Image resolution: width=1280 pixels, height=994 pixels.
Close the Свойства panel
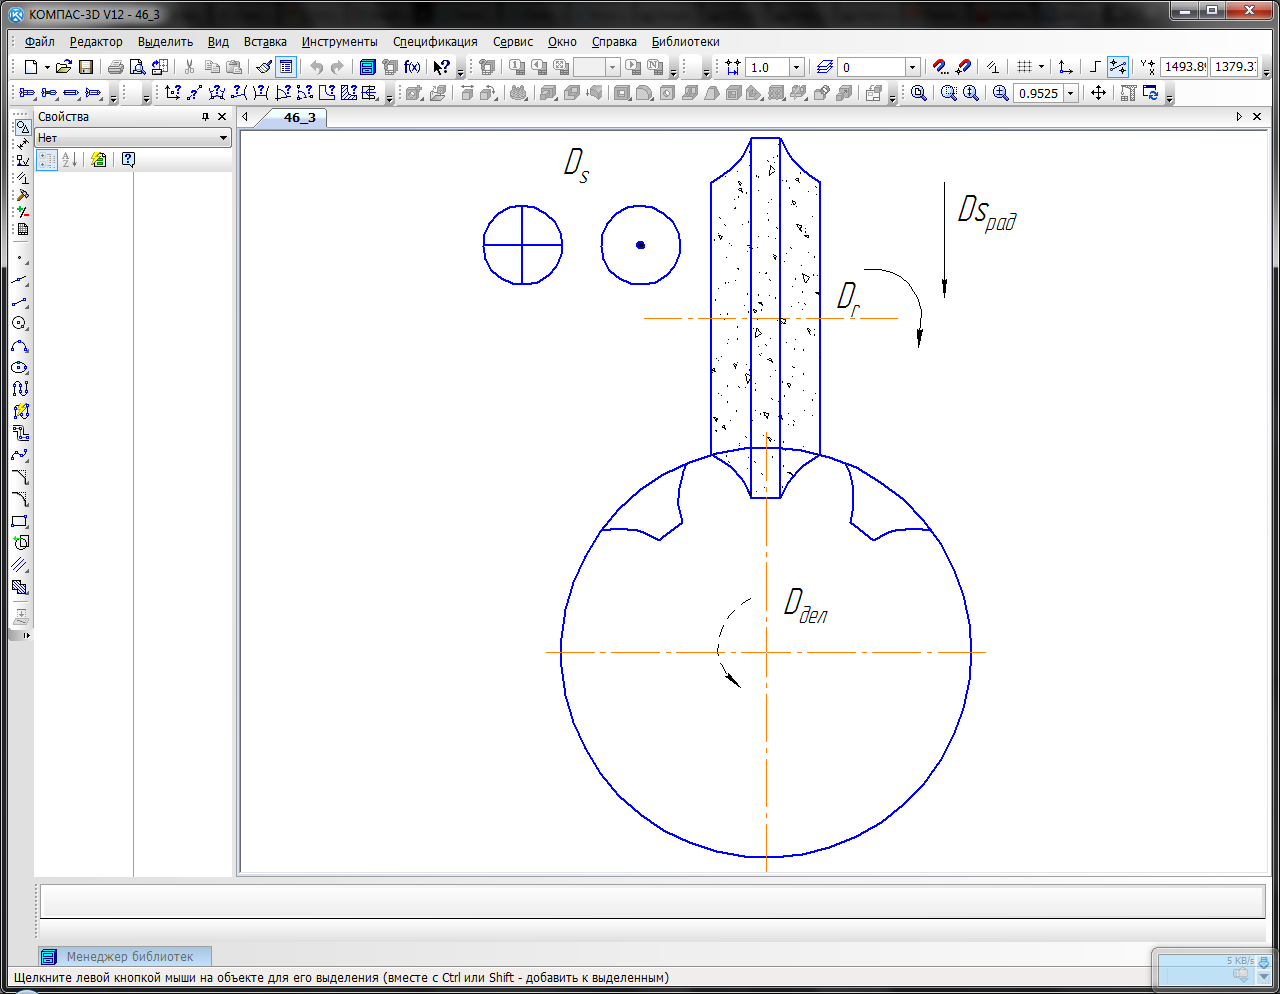tap(222, 117)
